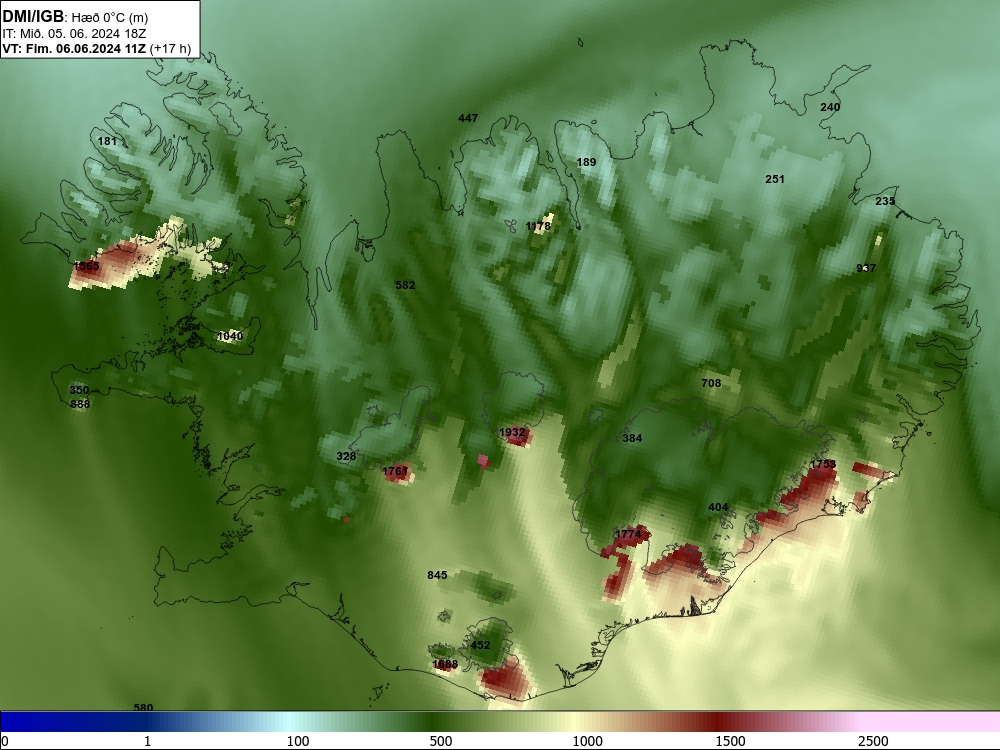The width and height of the screenshot is (1000, 750).
Task: Select the 350 label on the peninsula
Action: tap(80, 390)
